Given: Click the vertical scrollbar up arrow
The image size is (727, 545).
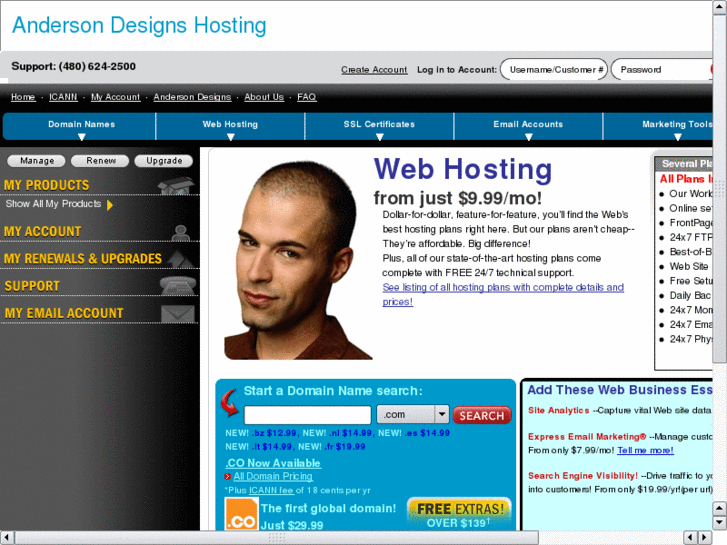Looking at the screenshot, I should (720, 9).
